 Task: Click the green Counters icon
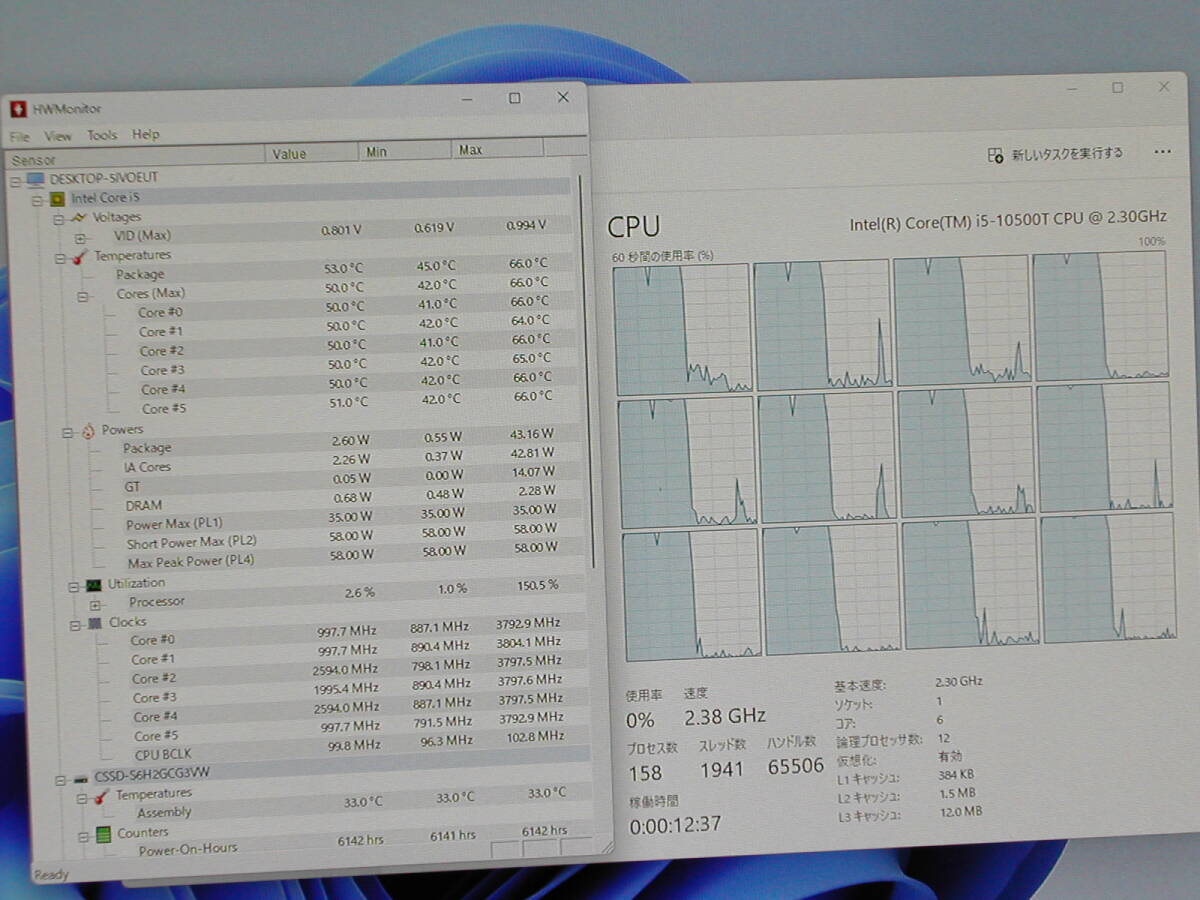coord(103,834)
